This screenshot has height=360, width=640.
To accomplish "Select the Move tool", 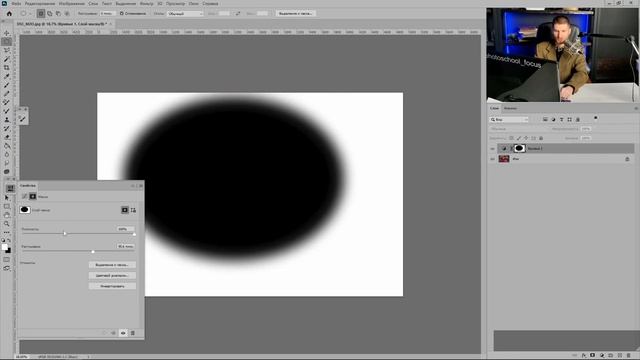I will coord(7,33).
